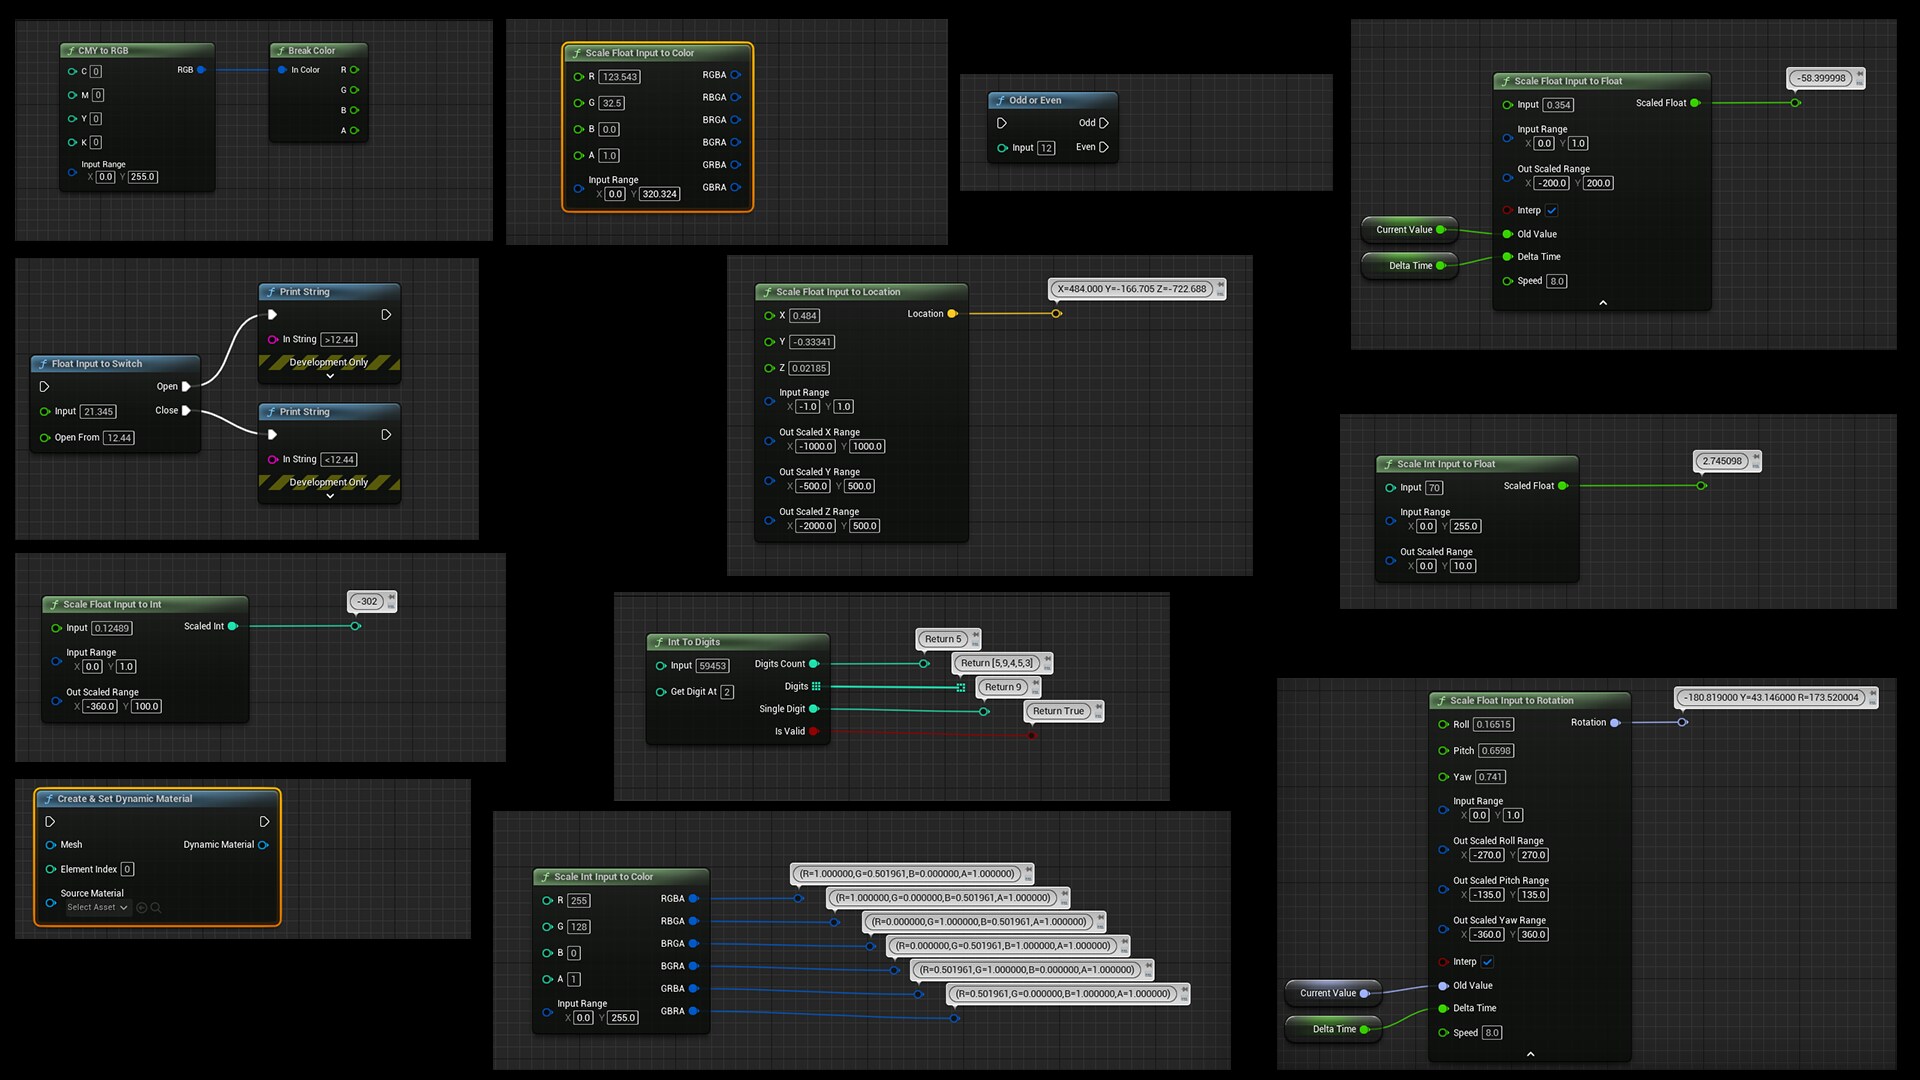The width and height of the screenshot is (1920, 1080).
Task: Select the Delta Time variable node near the Rotation node
Action: 1334,1029
